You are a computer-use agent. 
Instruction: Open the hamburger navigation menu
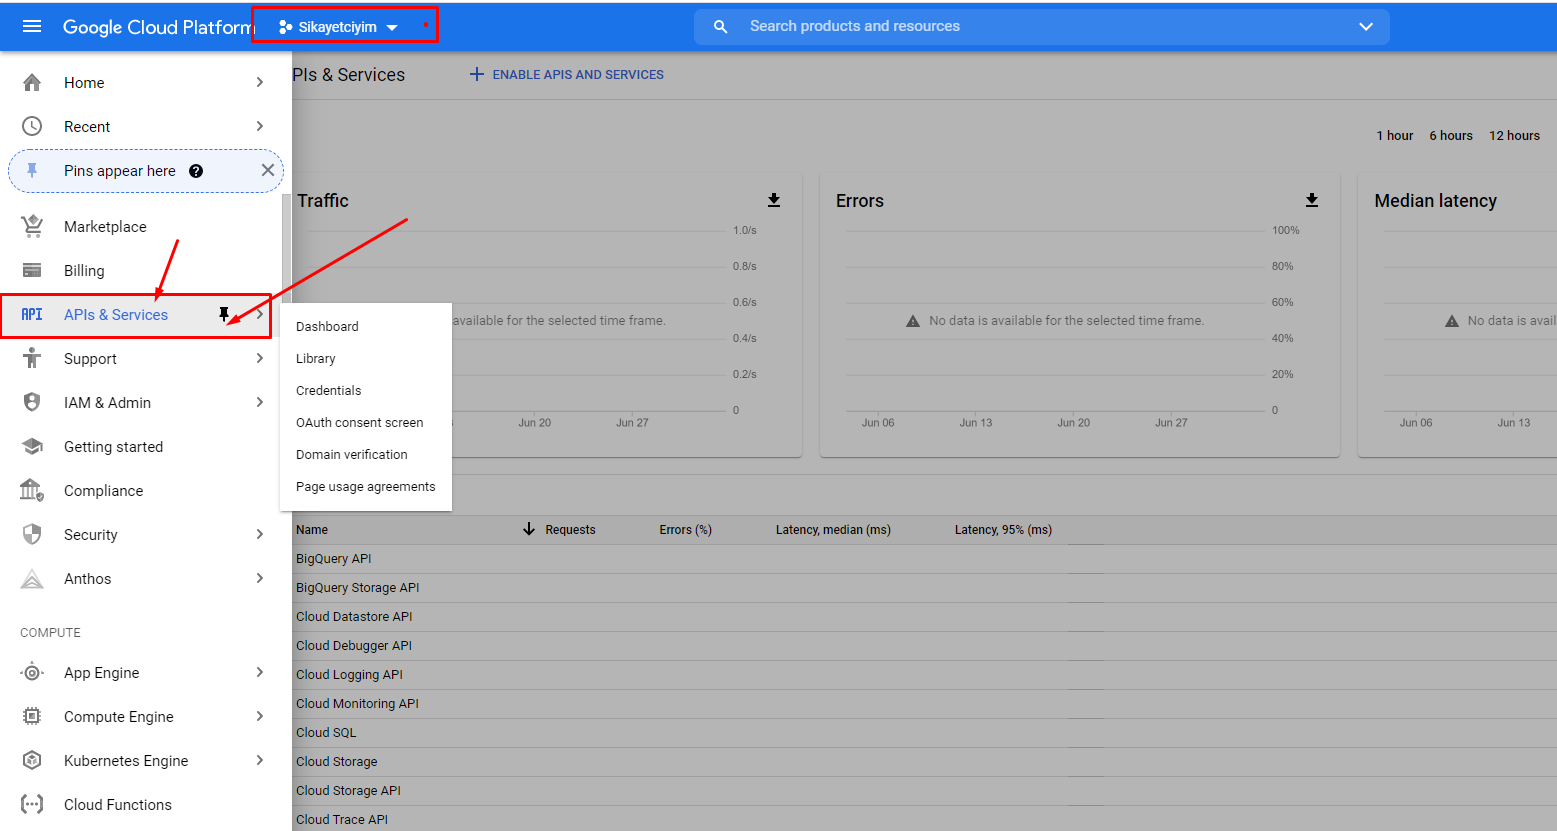[x=32, y=26]
